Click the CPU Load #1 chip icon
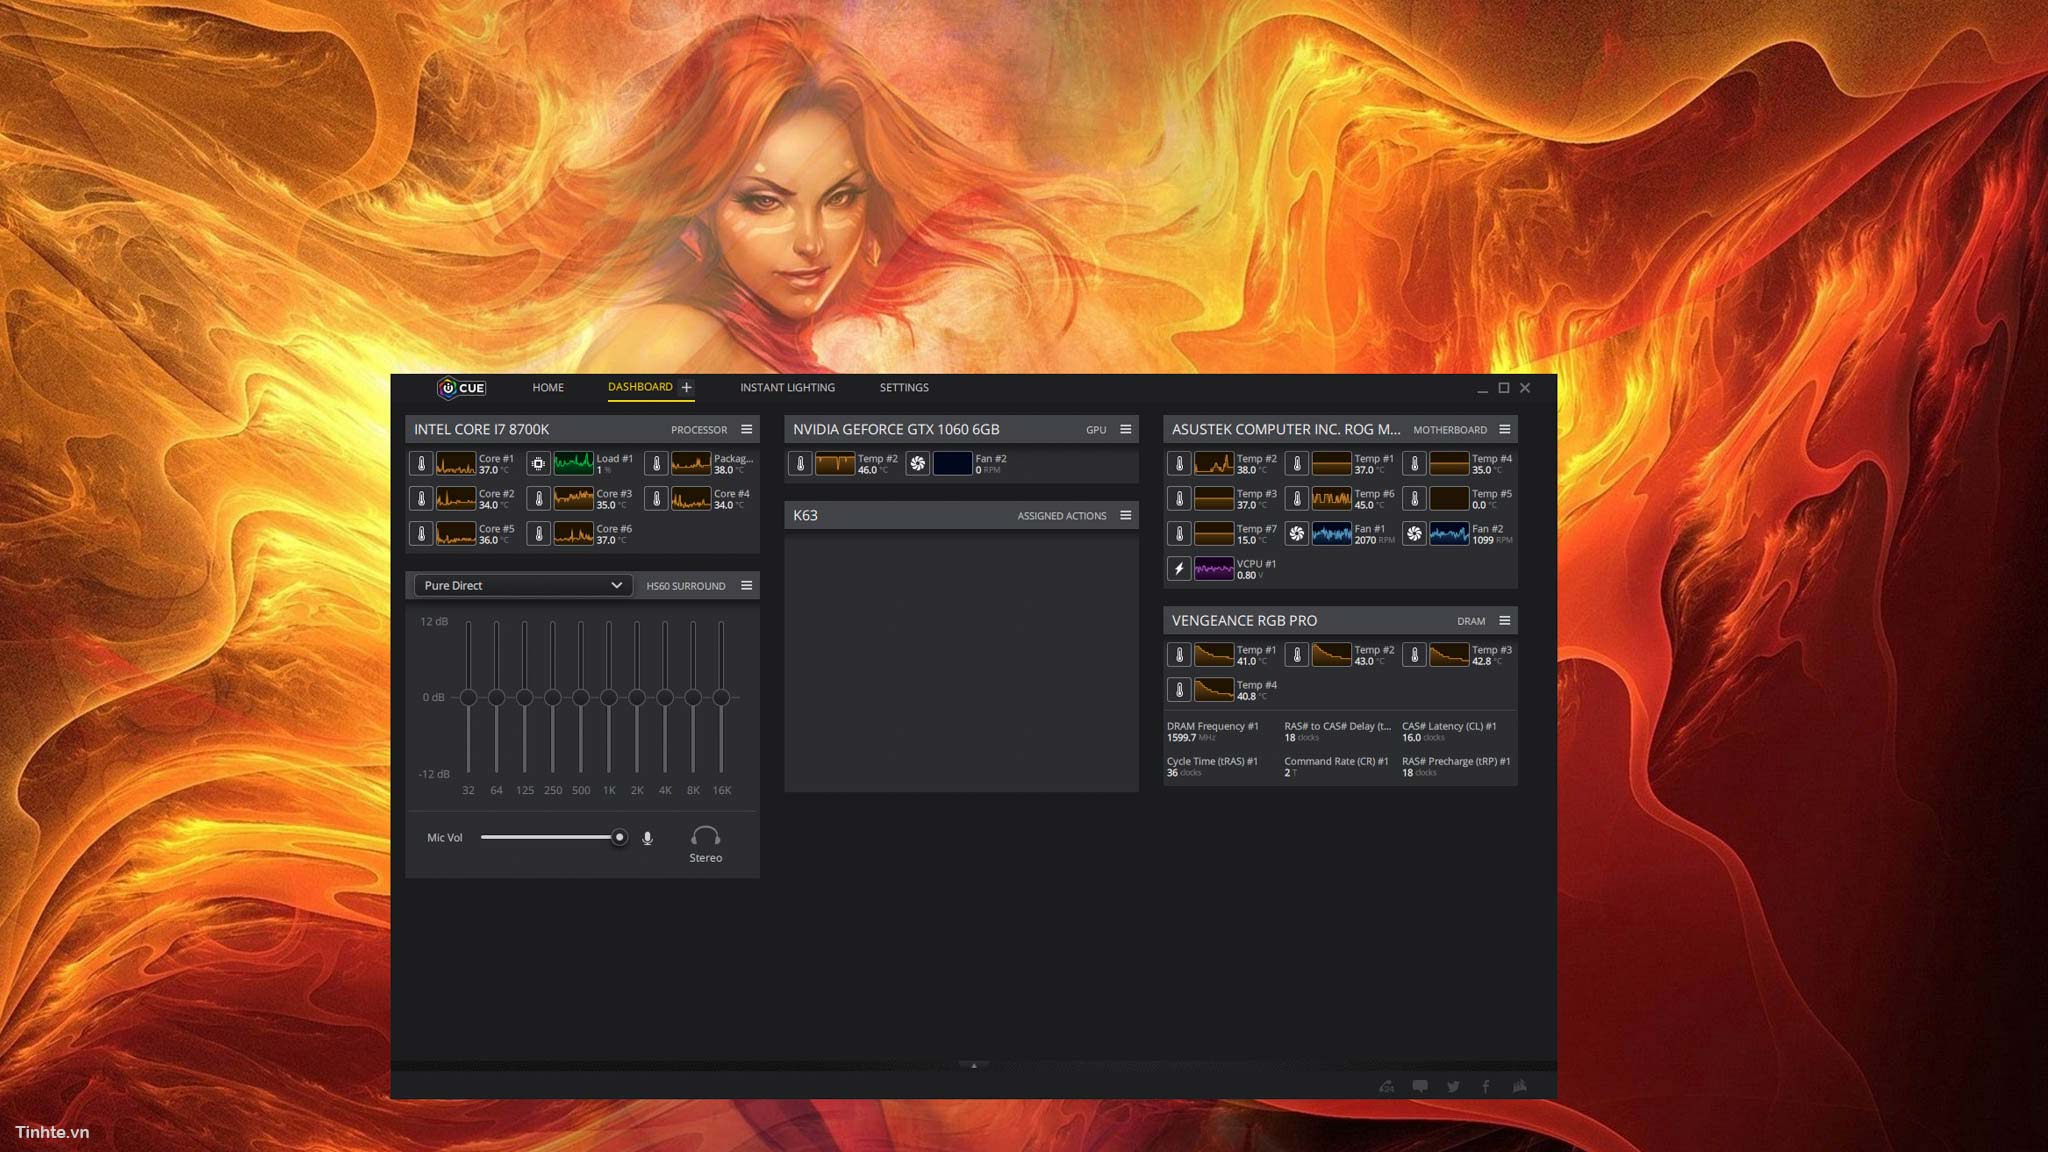Screen dimensions: 2048x1152 tap(538, 464)
